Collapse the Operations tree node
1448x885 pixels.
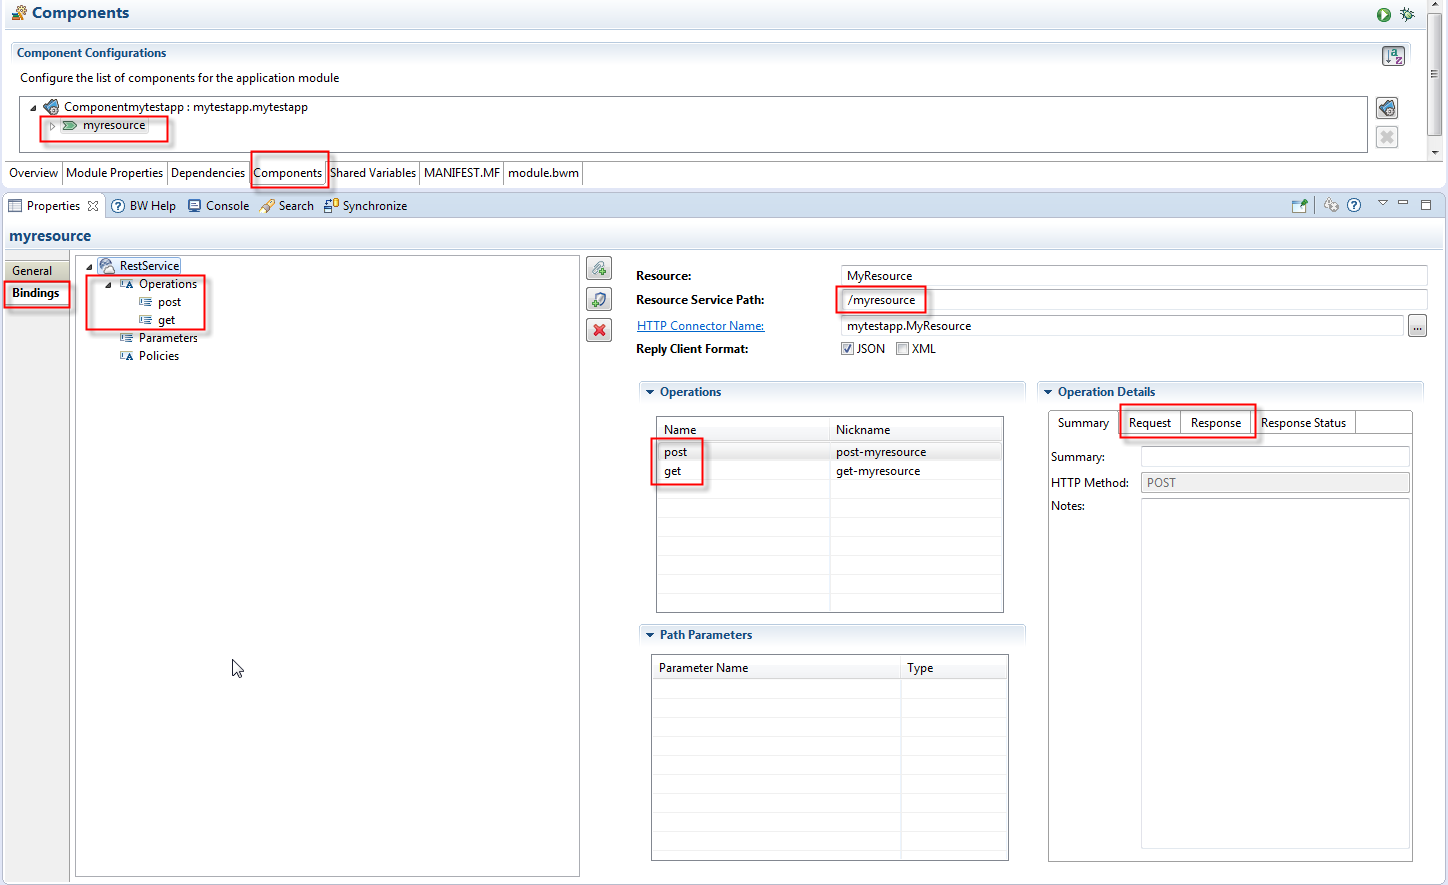click(x=108, y=285)
